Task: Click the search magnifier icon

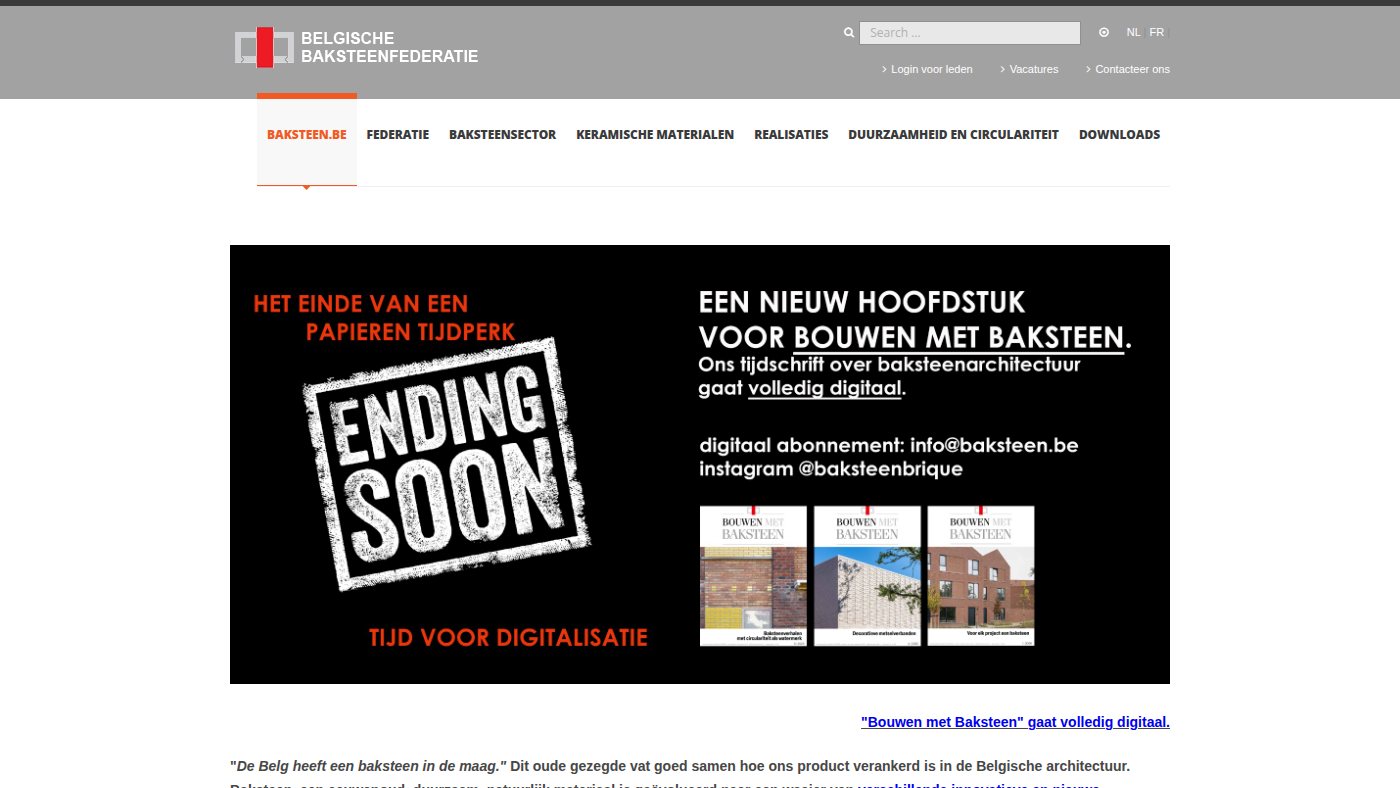Action: click(849, 33)
